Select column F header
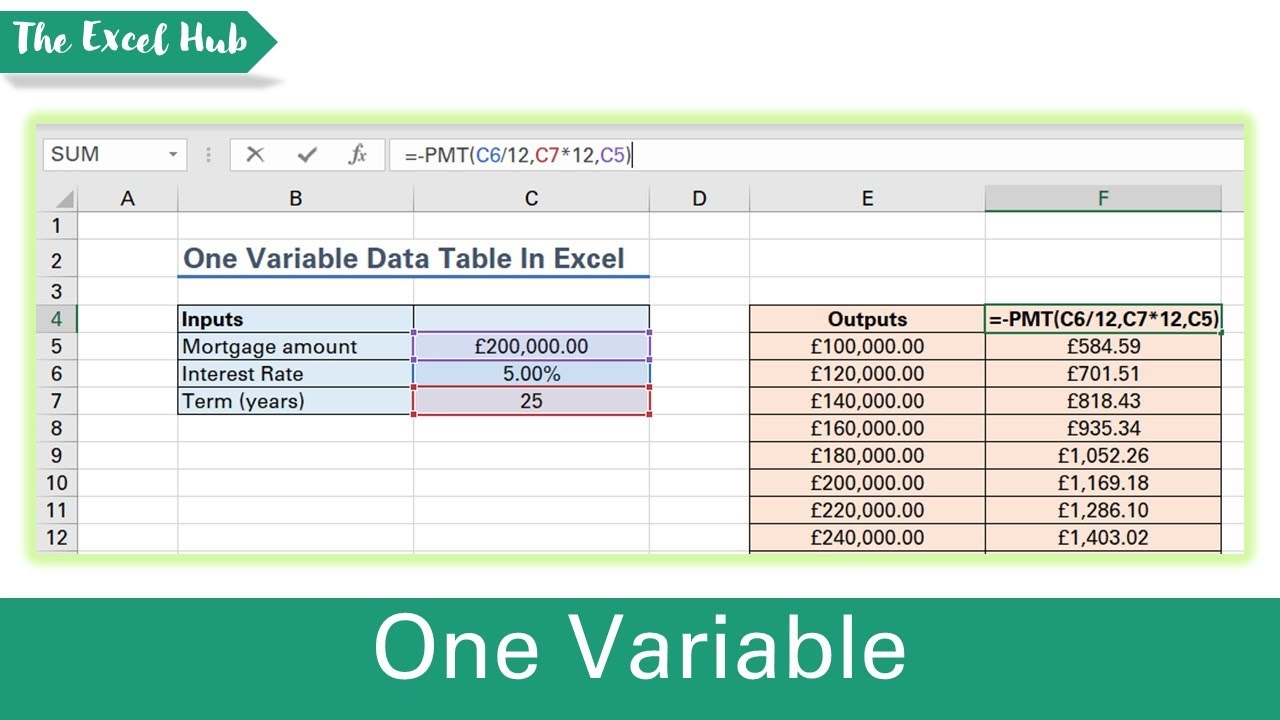Screen dimensions: 1280x720 click(1103, 199)
